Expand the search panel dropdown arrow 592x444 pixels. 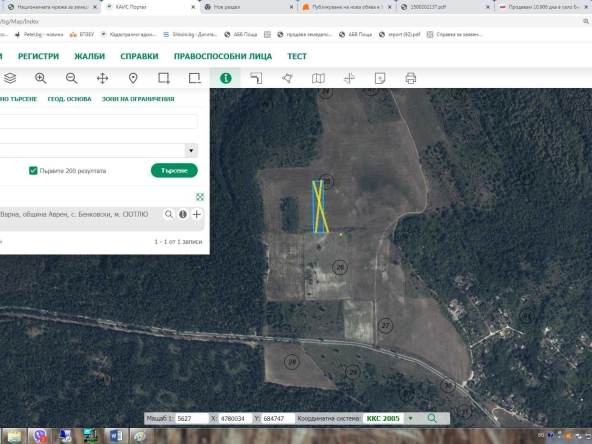tap(191, 150)
